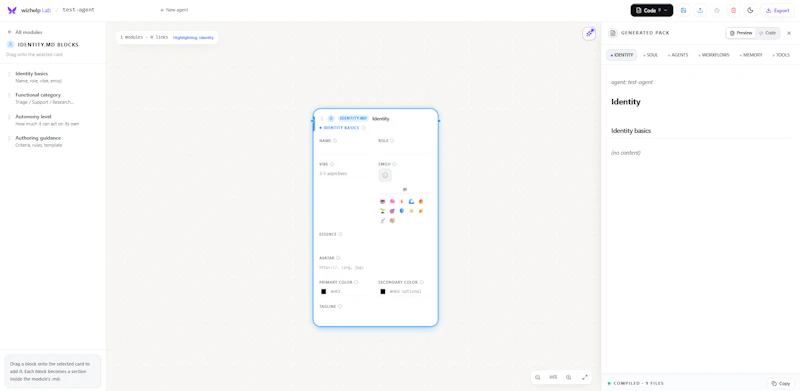Viewport: 800px width, 391px height.
Task: Click the test-agent breadcrumb name
Action: [79, 10]
